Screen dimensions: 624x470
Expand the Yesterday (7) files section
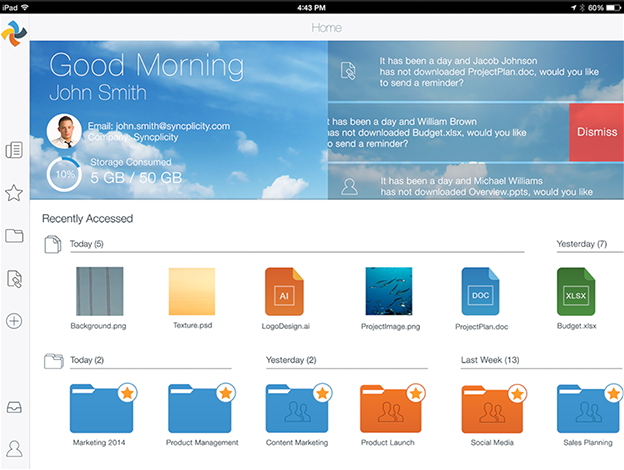coord(581,244)
